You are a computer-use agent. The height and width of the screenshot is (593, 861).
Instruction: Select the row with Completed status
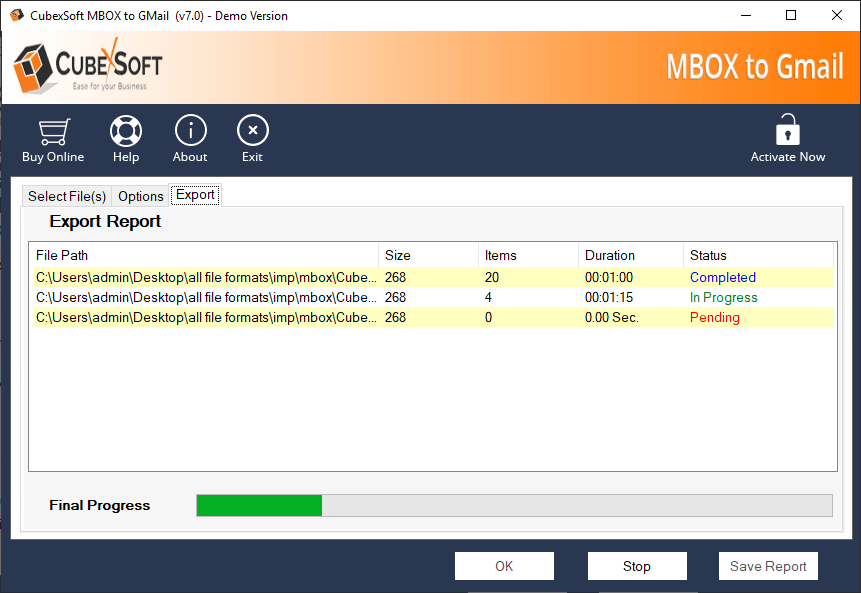tap(430, 277)
